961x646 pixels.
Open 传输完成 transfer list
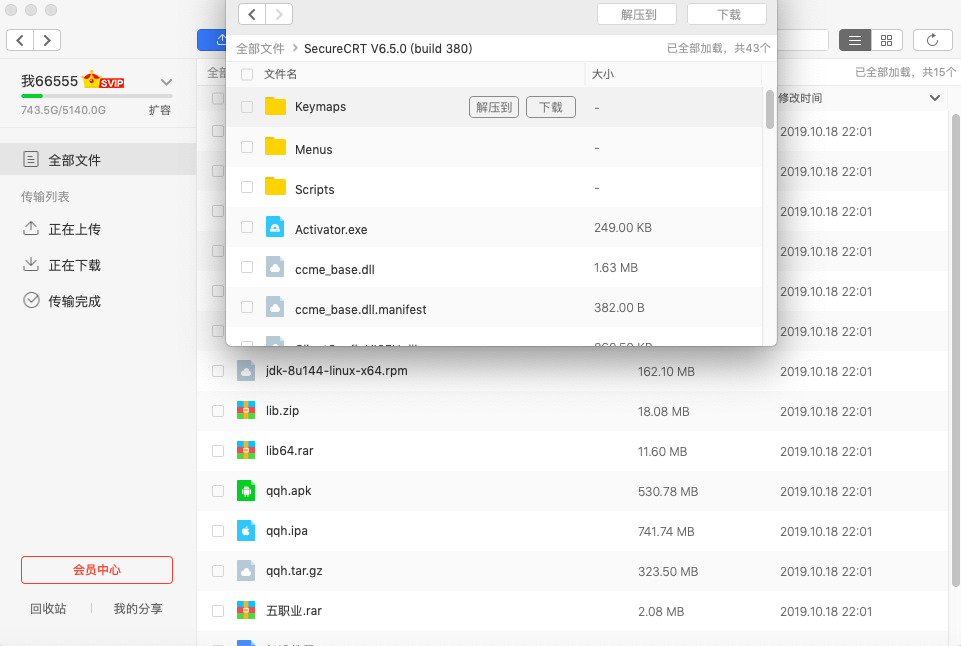click(x=61, y=301)
